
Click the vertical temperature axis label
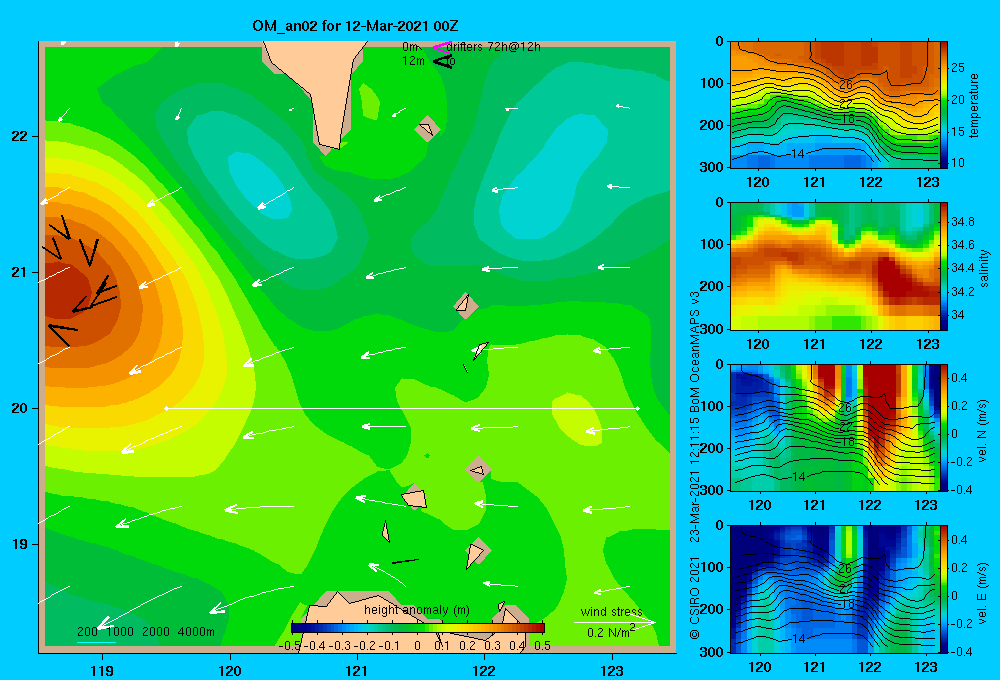[973, 106]
